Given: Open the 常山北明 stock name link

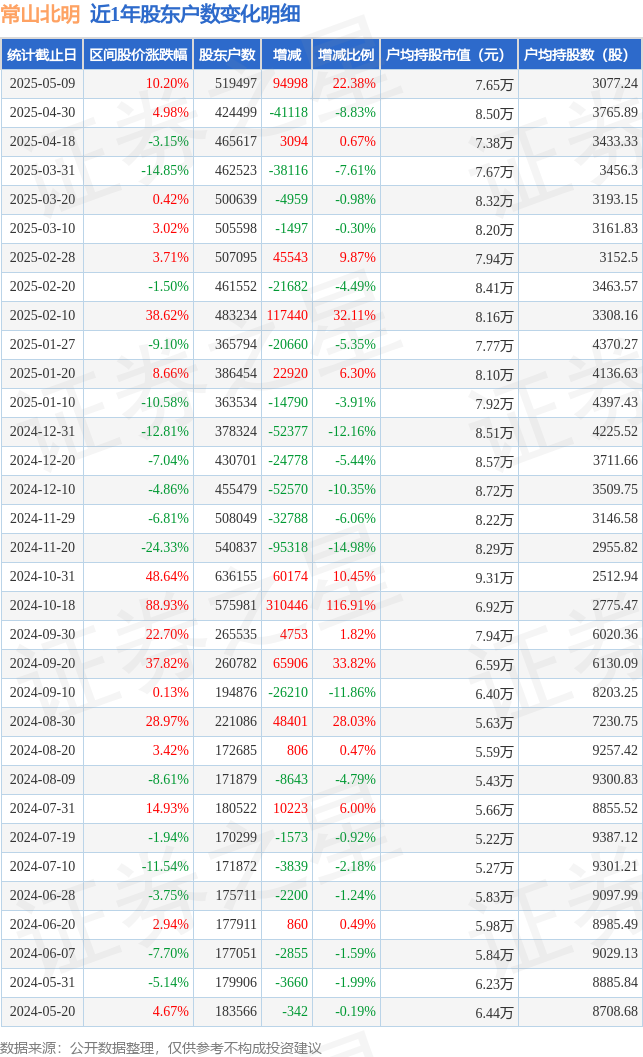Looking at the screenshot, I should [40, 14].
